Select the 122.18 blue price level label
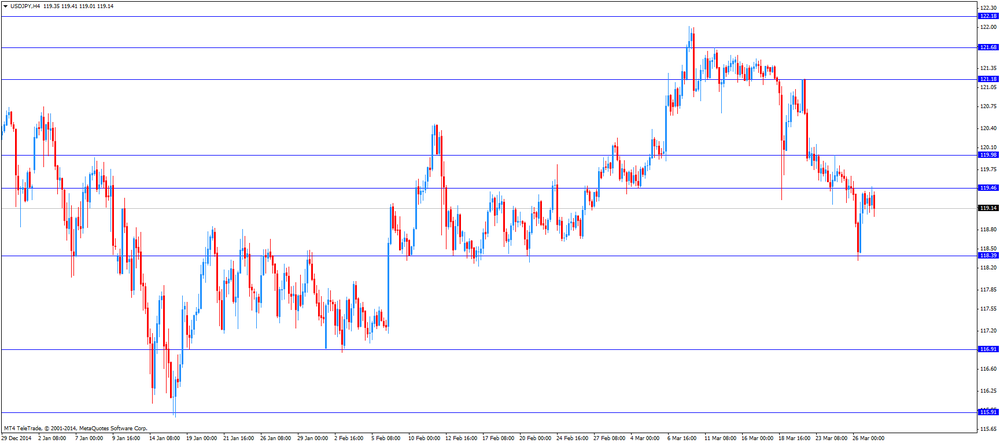The height and width of the screenshot is (443, 1000). click(988, 16)
